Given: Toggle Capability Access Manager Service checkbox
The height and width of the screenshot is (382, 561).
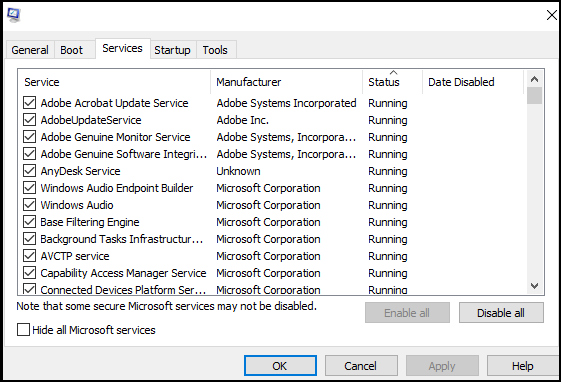Looking at the screenshot, I should 29,273.
